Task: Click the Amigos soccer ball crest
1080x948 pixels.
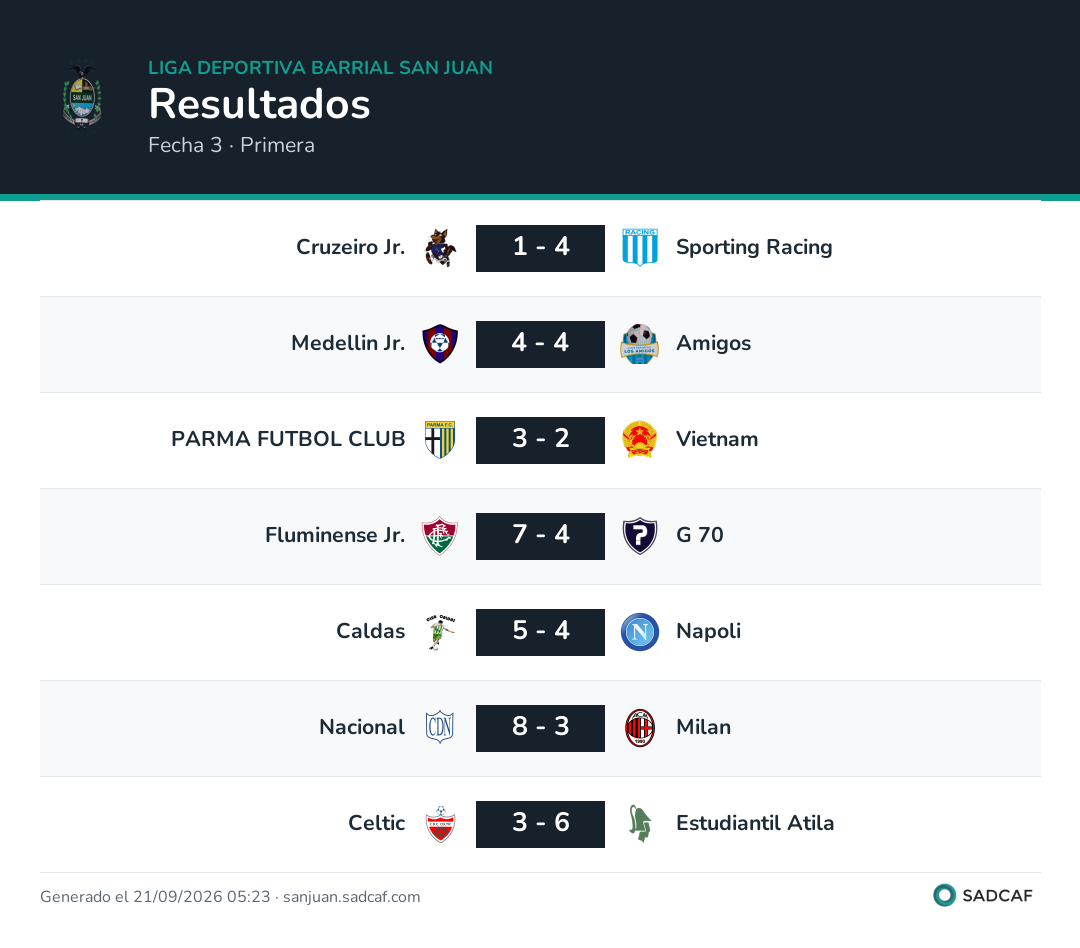Action: coord(640,344)
